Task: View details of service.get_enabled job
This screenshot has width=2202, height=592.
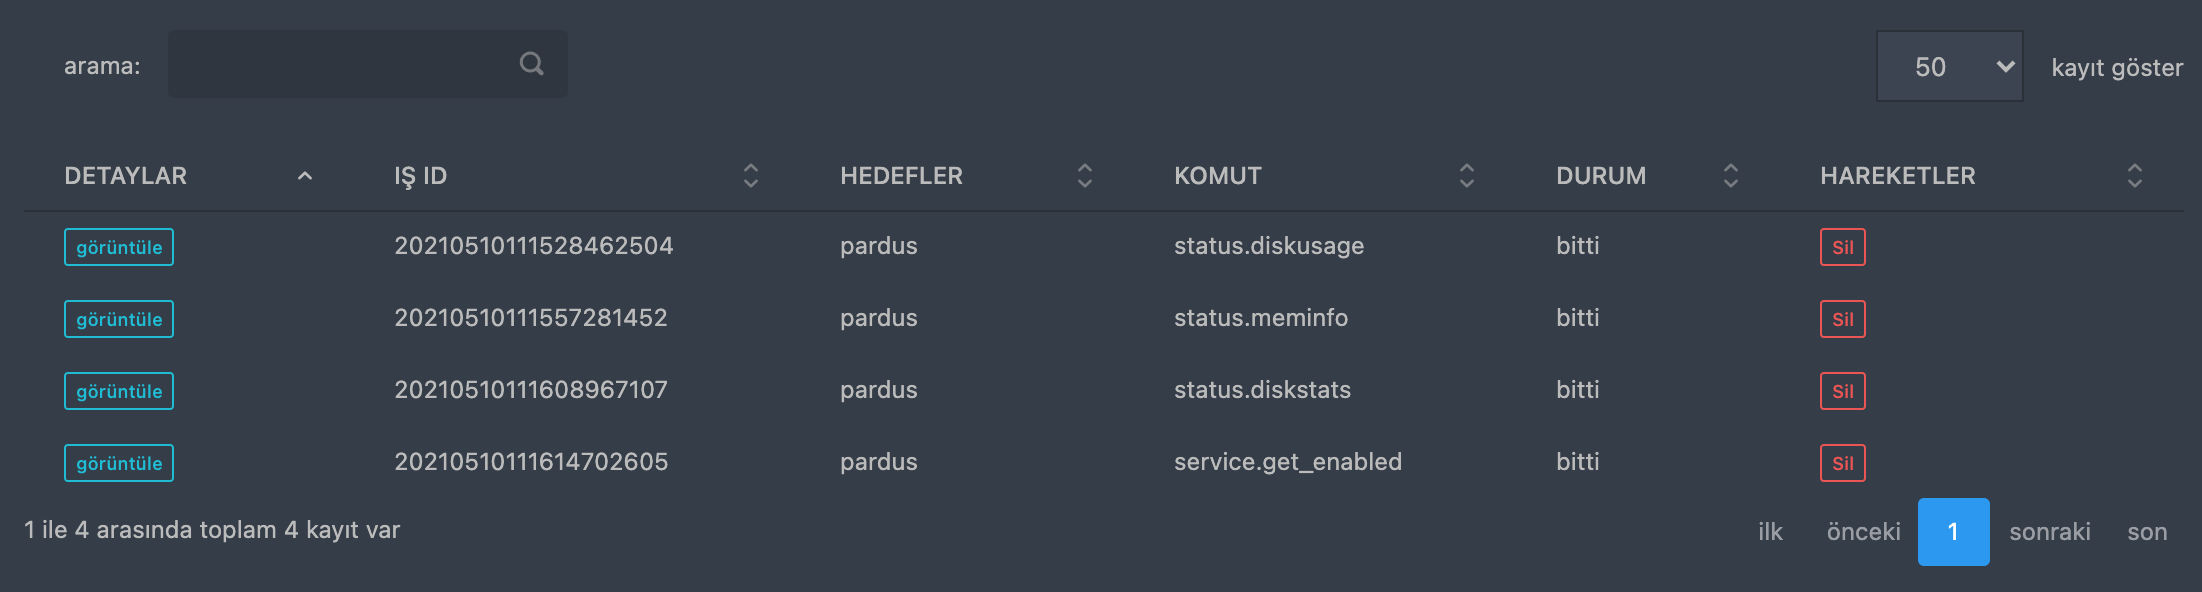Action: pyautogui.click(x=119, y=463)
